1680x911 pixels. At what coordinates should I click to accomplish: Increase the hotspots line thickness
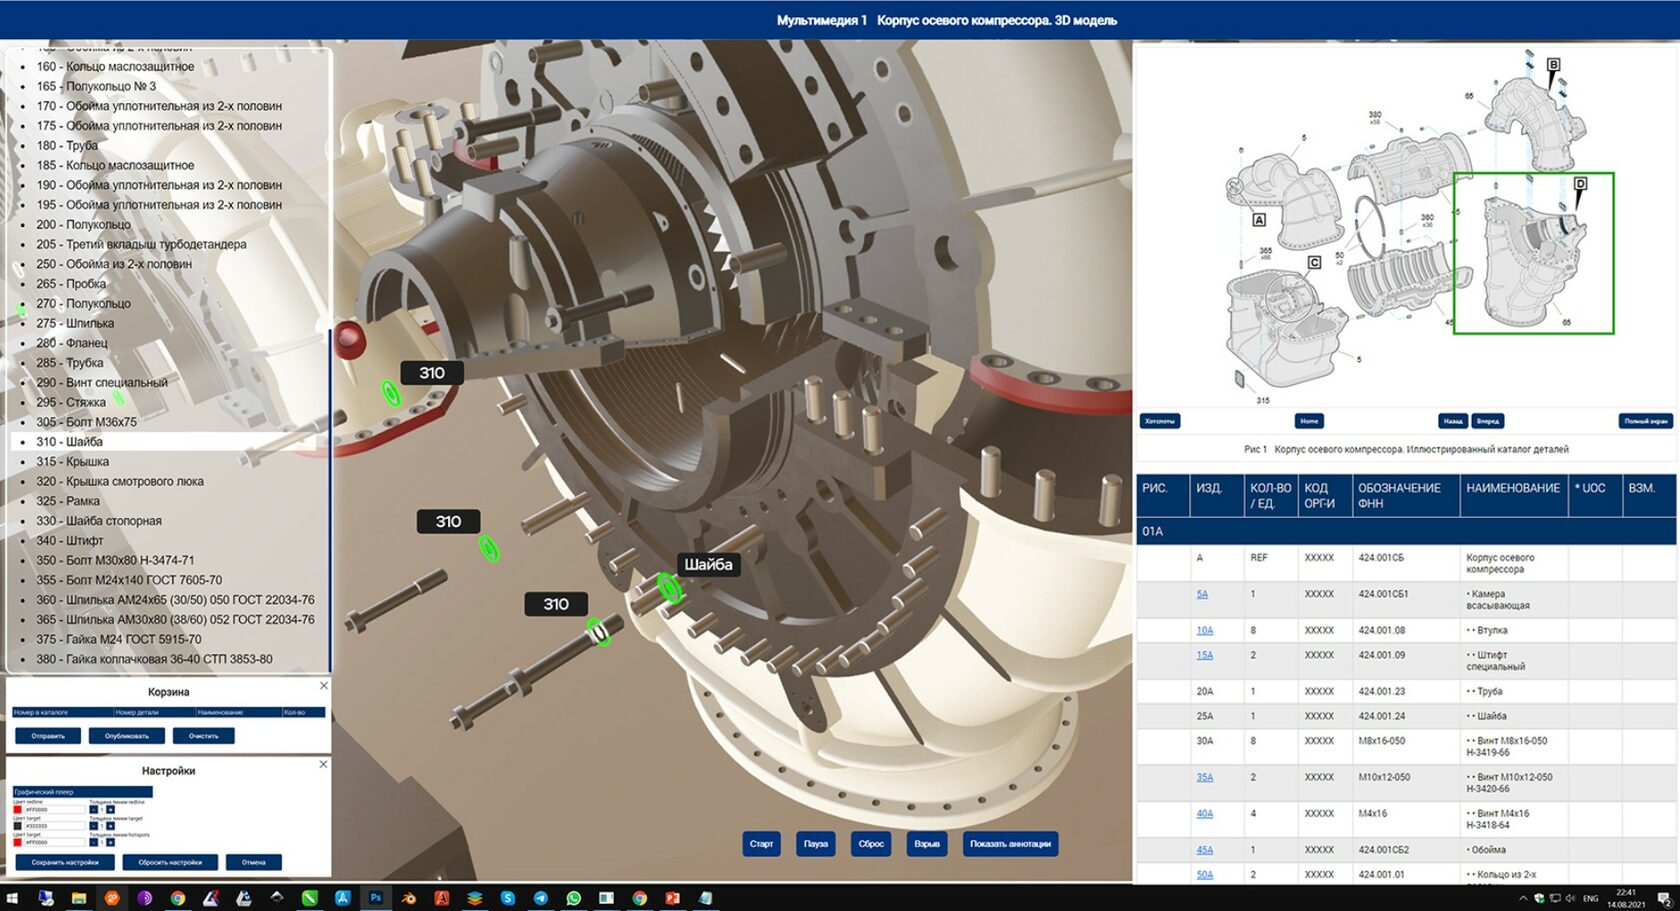pyautogui.click(x=110, y=842)
